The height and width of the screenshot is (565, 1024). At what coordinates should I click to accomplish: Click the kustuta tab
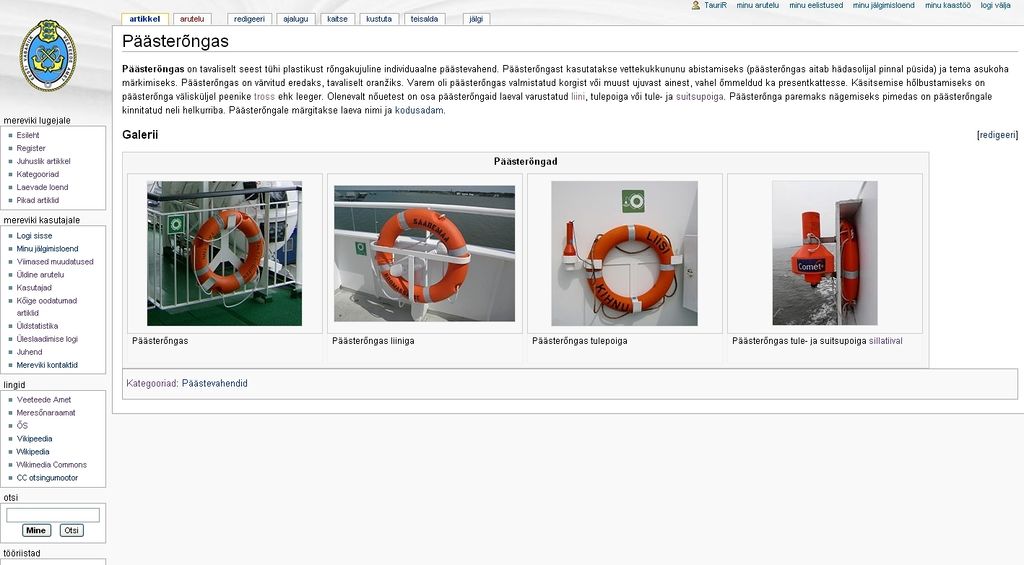379,19
